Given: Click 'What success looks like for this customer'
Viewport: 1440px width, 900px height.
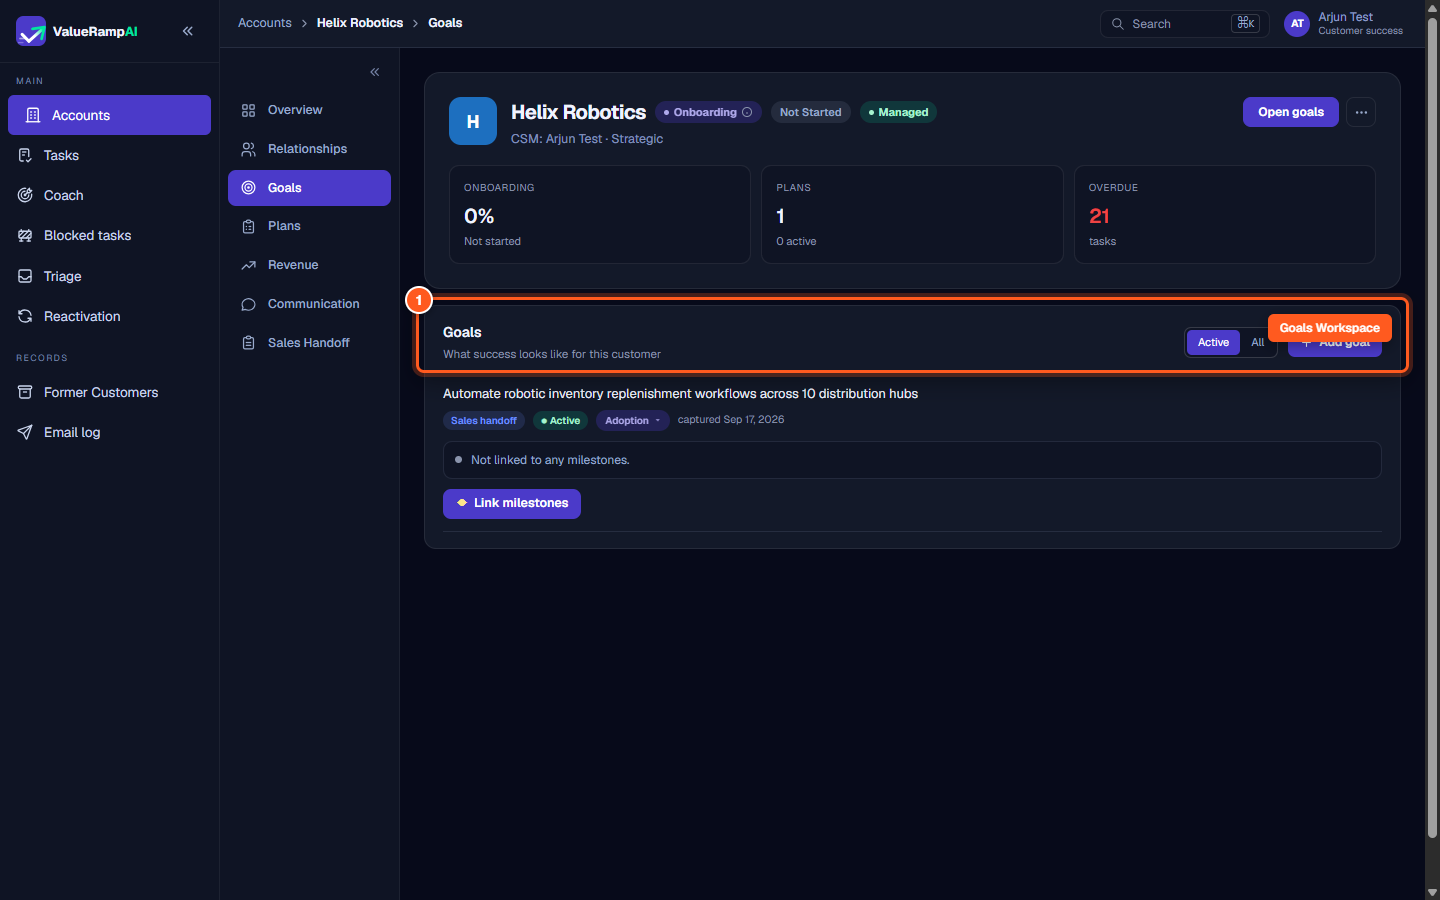Looking at the screenshot, I should (x=552, y=354).
